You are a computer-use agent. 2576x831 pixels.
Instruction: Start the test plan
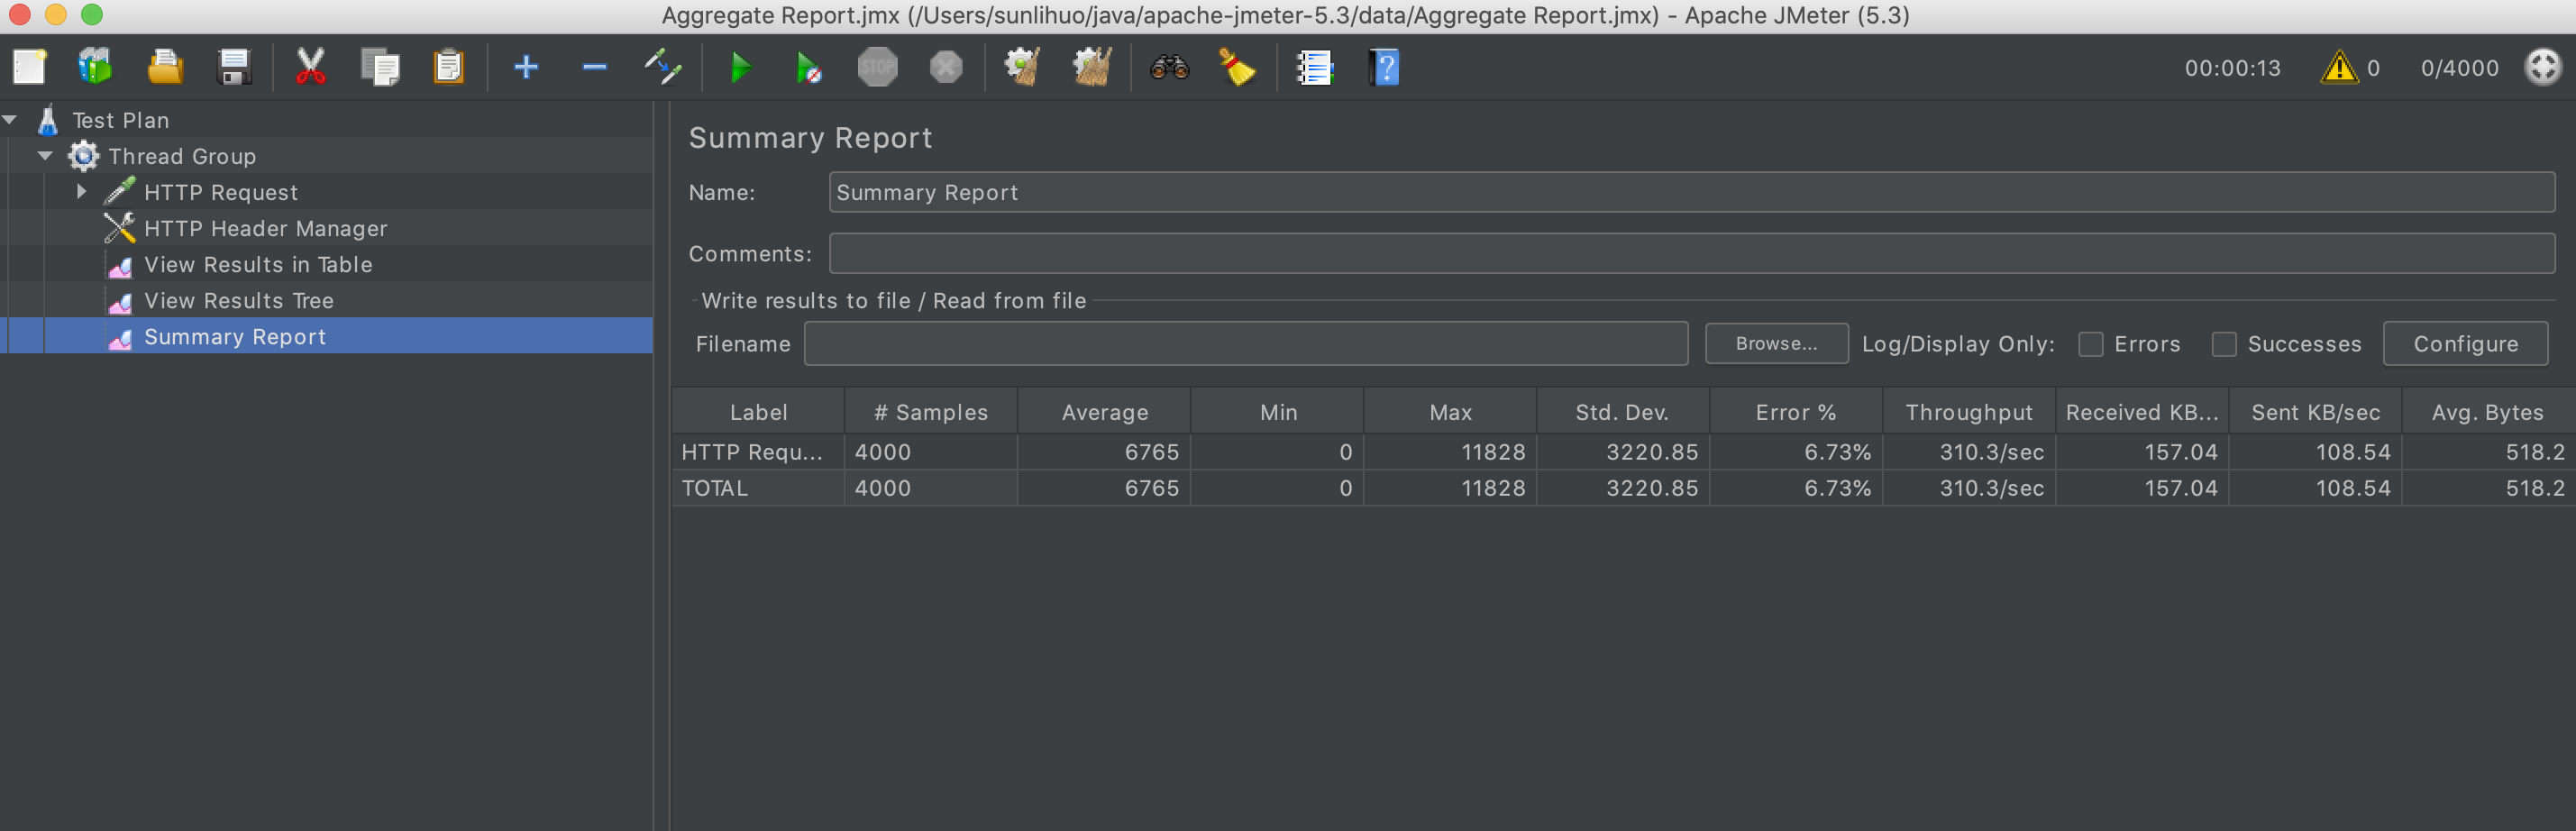tap(740, 67)
